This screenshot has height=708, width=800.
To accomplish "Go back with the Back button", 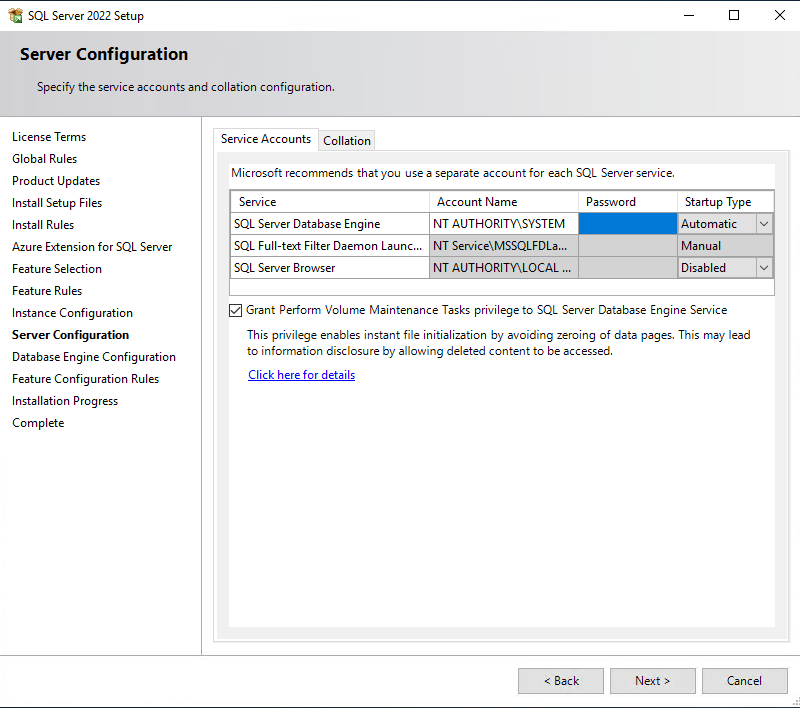I will [x=560, y=681].
